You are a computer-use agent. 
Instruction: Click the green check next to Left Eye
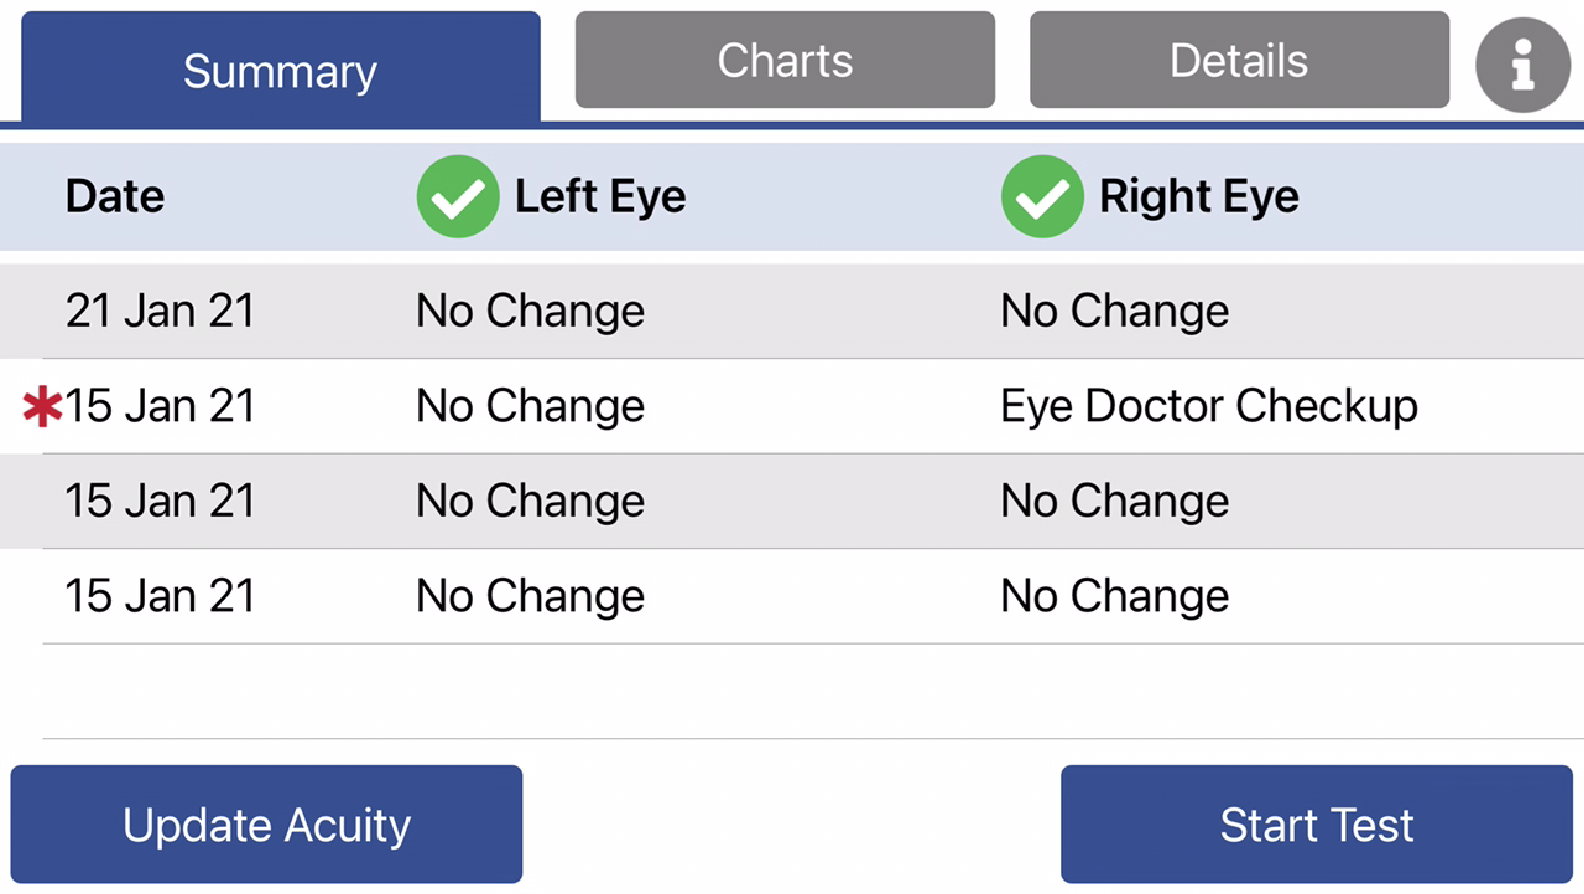[458, 196]
